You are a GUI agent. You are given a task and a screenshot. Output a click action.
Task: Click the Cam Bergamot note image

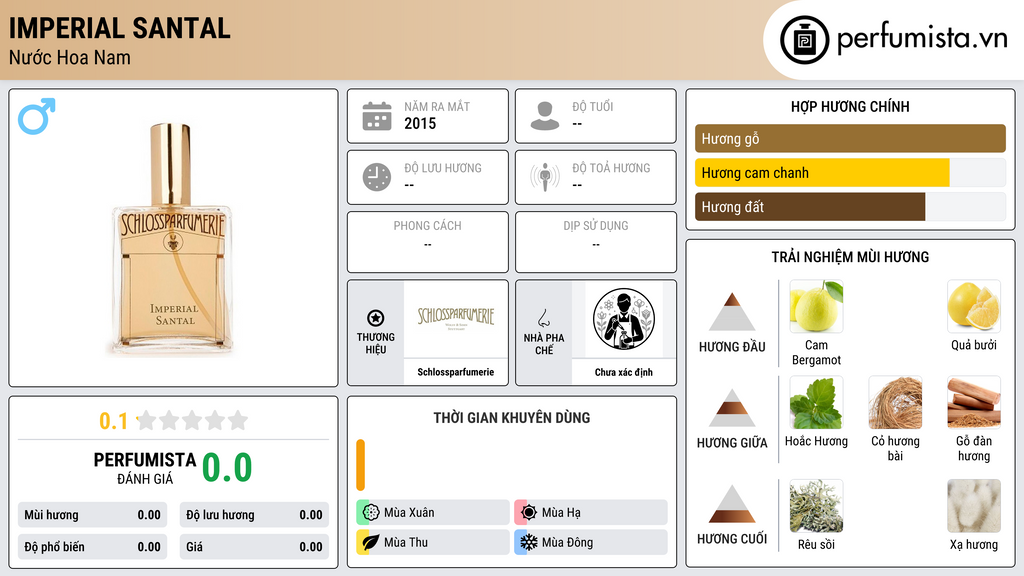click(x=816, y=306)
